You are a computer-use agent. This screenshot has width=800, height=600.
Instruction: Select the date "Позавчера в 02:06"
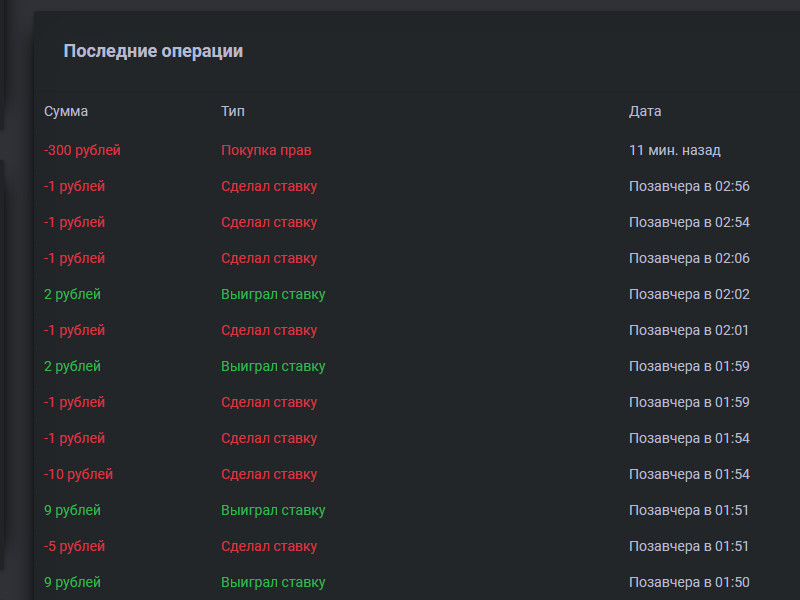[689, 258]
